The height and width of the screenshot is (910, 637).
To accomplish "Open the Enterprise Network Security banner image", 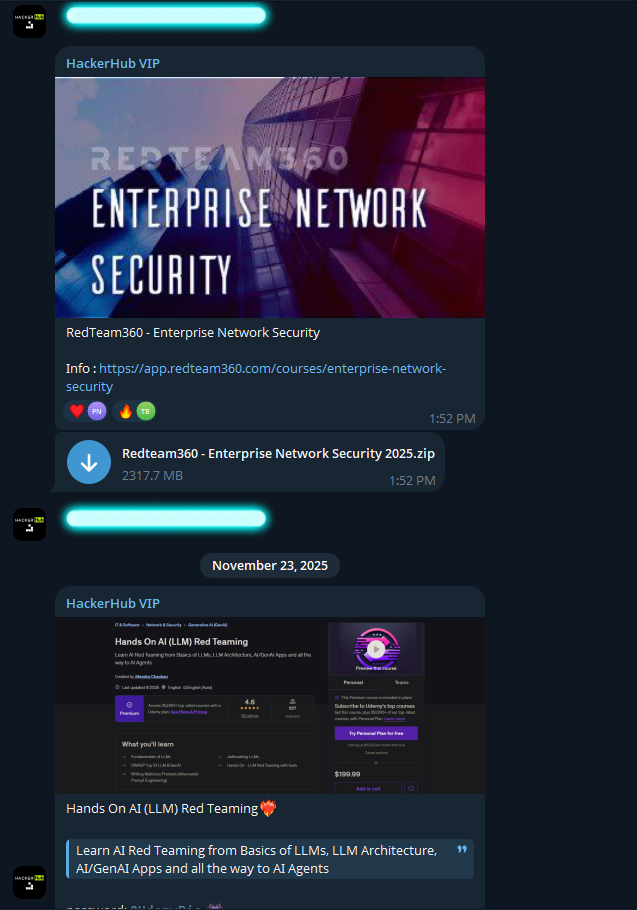I will tap(270, 198).
